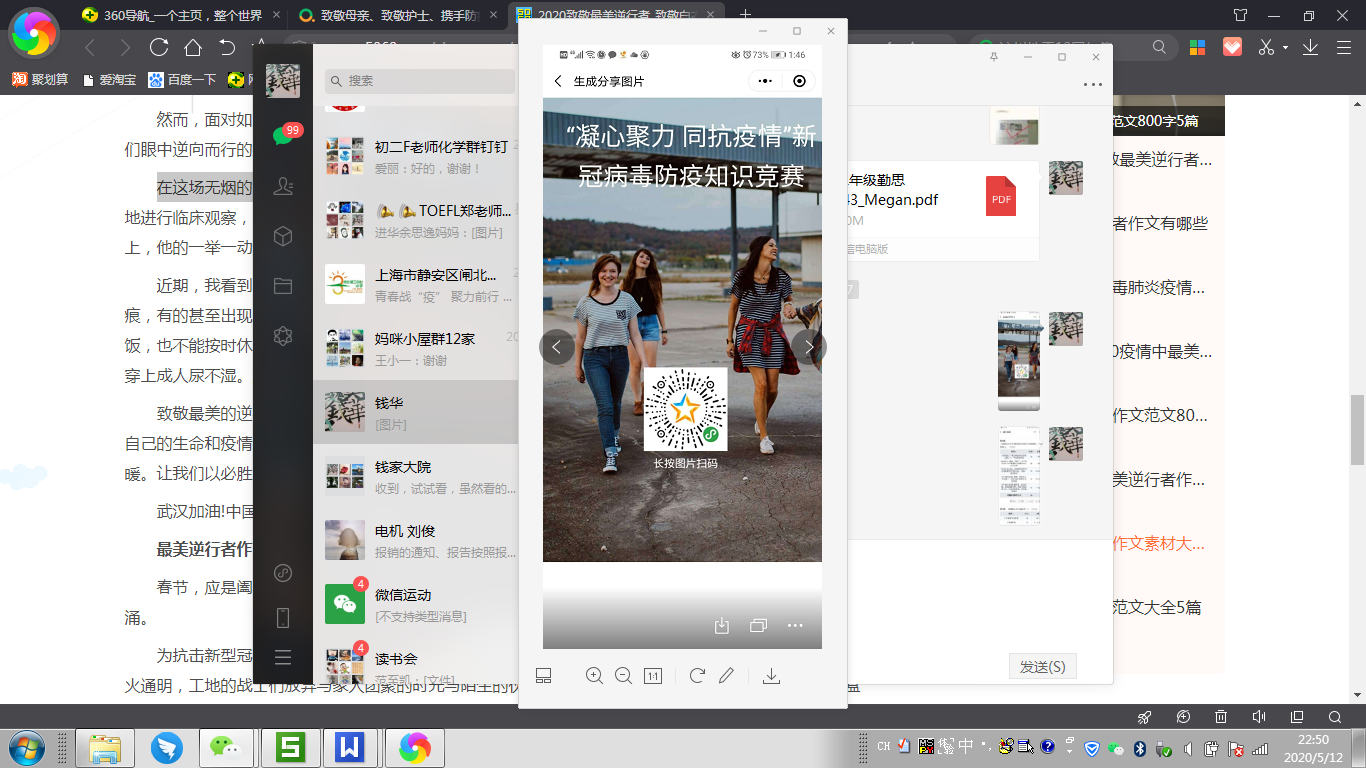Screen dimensions: 1366x768
Task: Open the WeChat favorites cube icon
Action: [283, 236]
